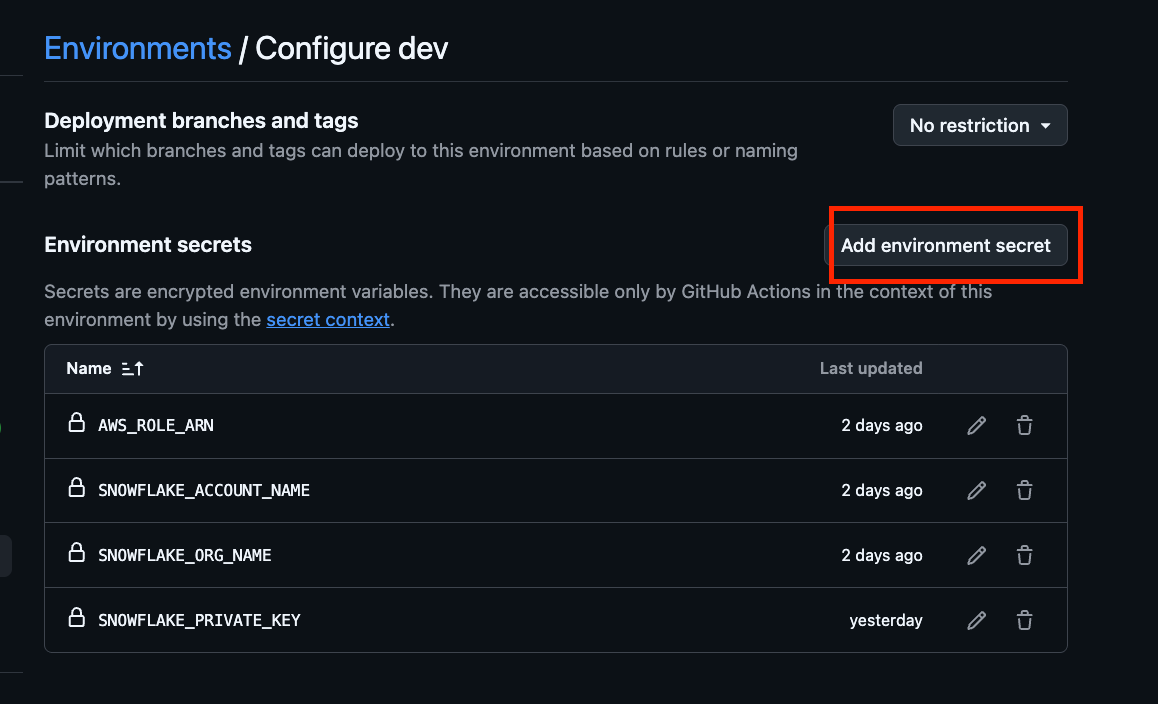Open the No restriction dropdown
Screen dimensions: 1158x704
979,126
